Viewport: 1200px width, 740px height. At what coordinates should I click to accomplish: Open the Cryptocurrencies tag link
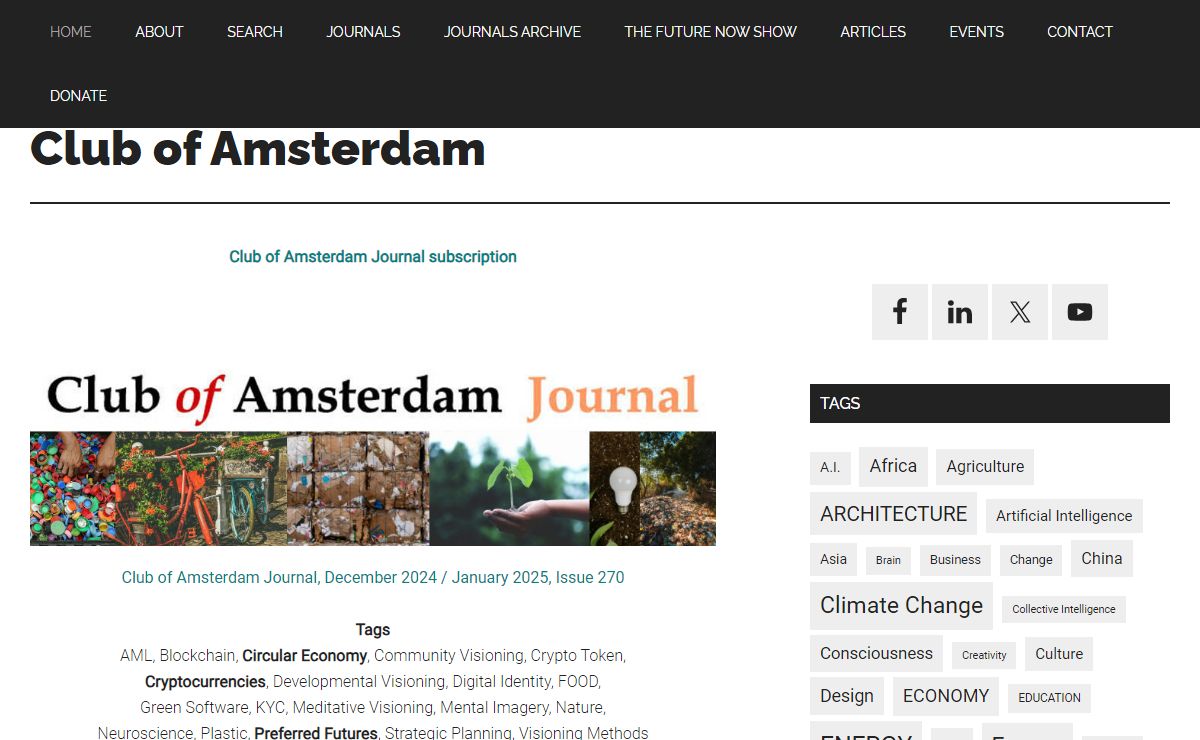tap(205, 682)
